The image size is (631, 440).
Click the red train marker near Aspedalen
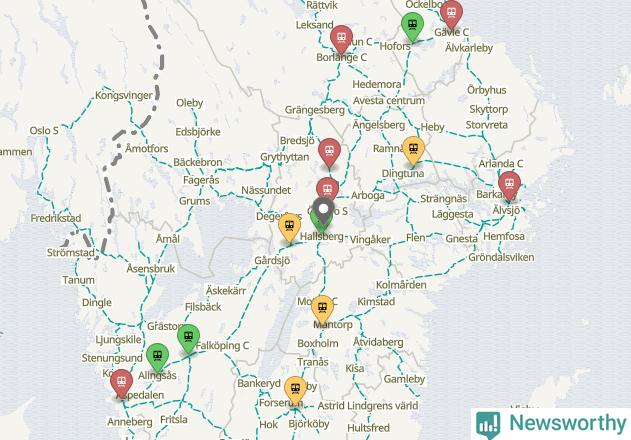[121, 383]
